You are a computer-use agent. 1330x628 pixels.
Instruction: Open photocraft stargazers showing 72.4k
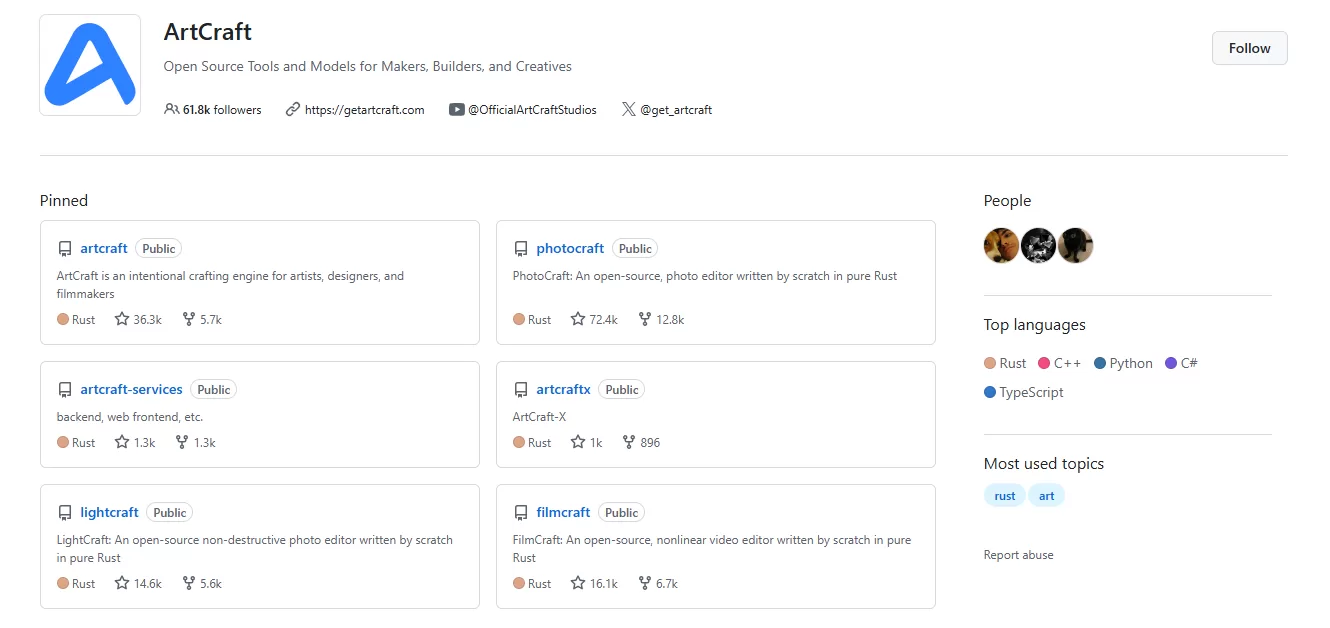(x=594, y=320)
